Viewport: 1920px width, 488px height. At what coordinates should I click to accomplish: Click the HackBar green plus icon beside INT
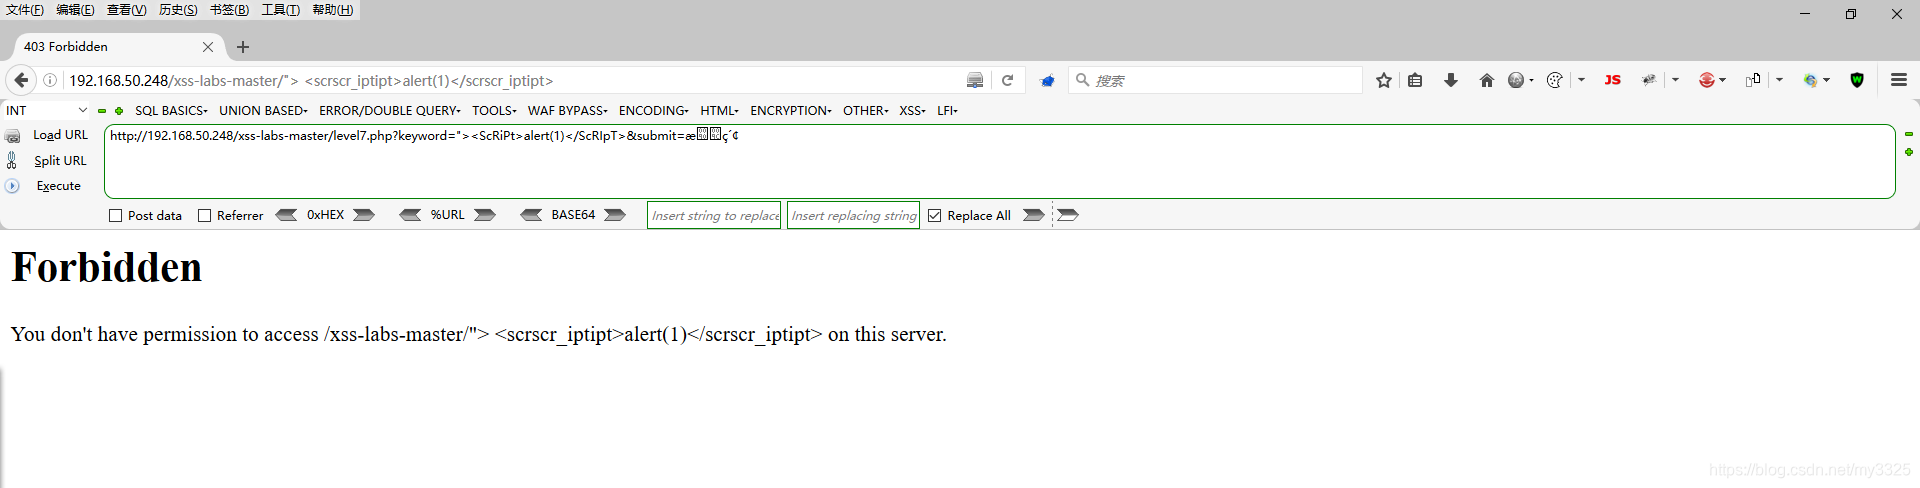click(119, 111)
